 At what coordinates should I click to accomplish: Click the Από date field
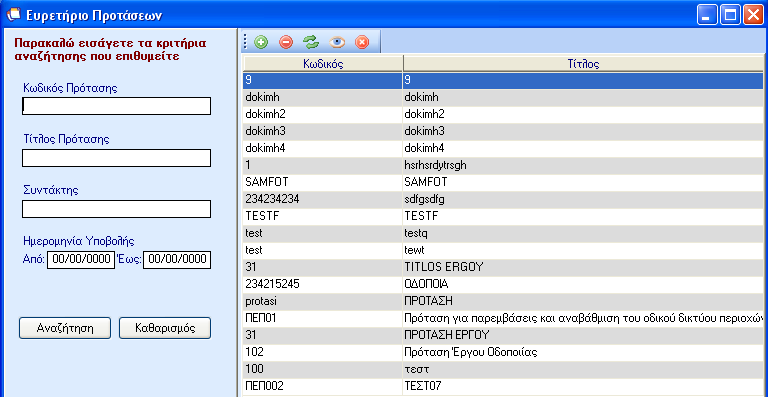(x=80, y=260)
